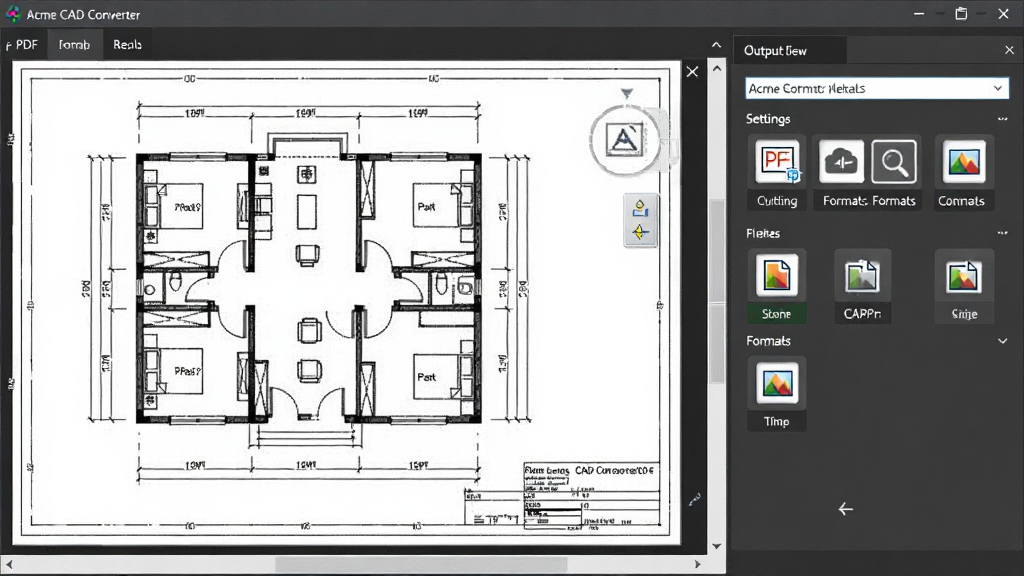Open the file section more options

pos(1002,233)
